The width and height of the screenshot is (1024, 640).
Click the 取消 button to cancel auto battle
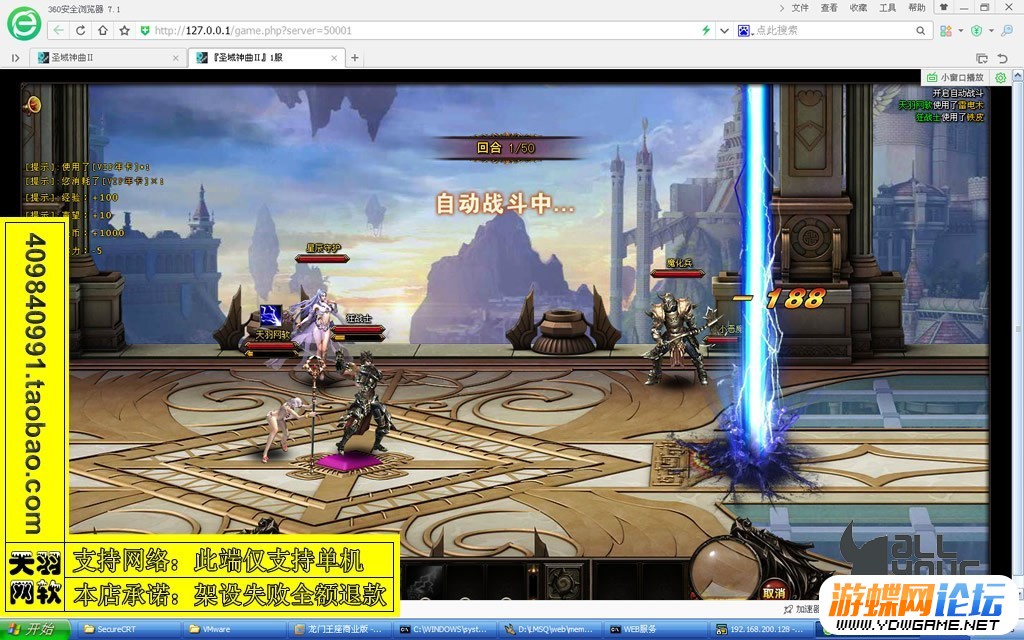coord(774,592)
